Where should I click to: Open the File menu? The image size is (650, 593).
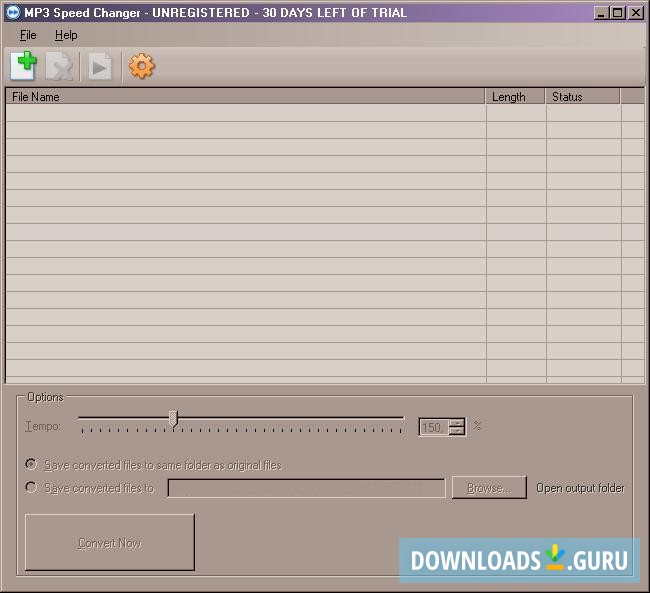[28, 35]
